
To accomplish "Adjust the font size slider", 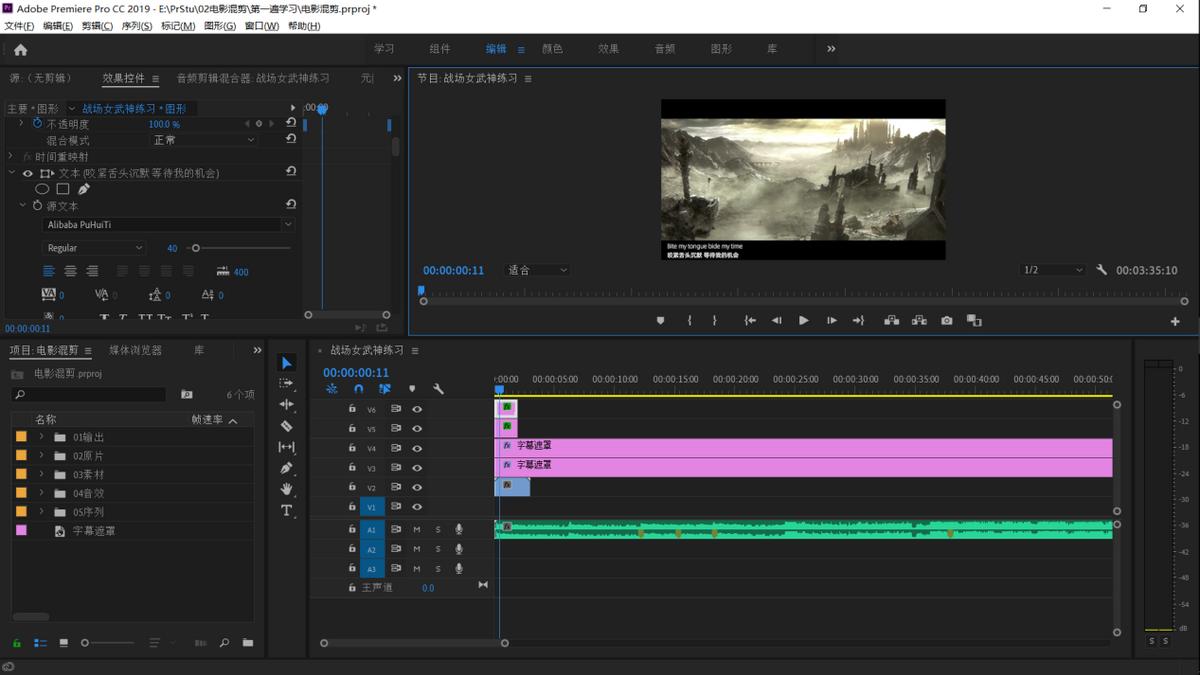I will pos(196,248).
